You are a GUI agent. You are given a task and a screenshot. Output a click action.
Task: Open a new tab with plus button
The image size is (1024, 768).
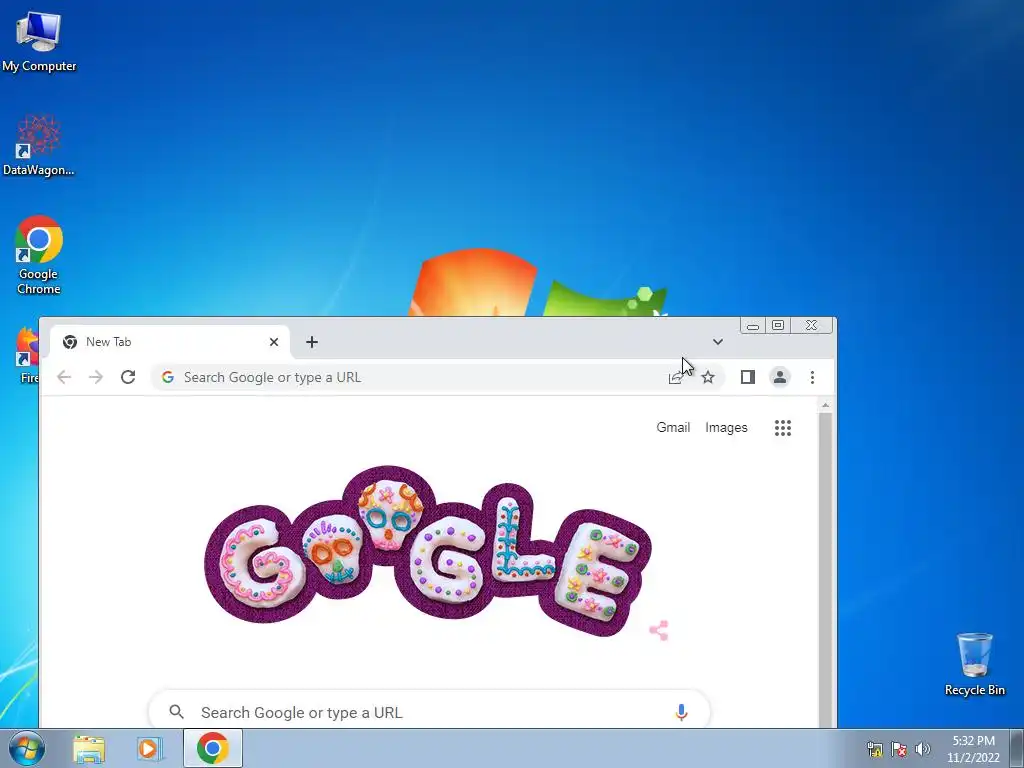pos(312,342)
